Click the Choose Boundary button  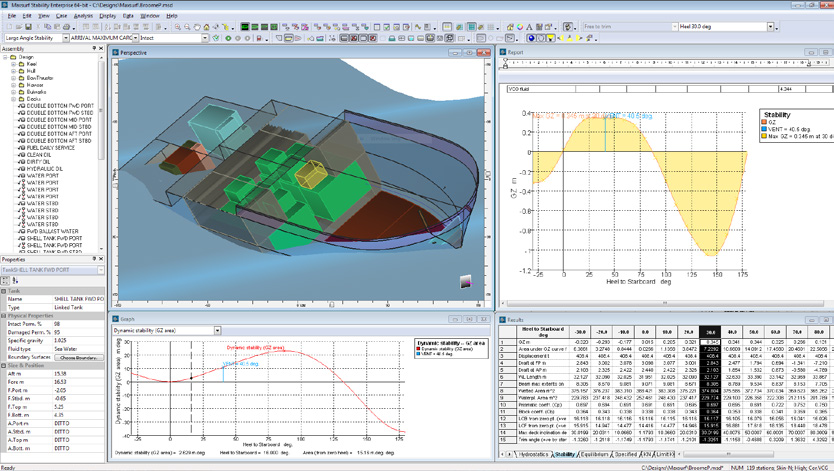[79, 358]
